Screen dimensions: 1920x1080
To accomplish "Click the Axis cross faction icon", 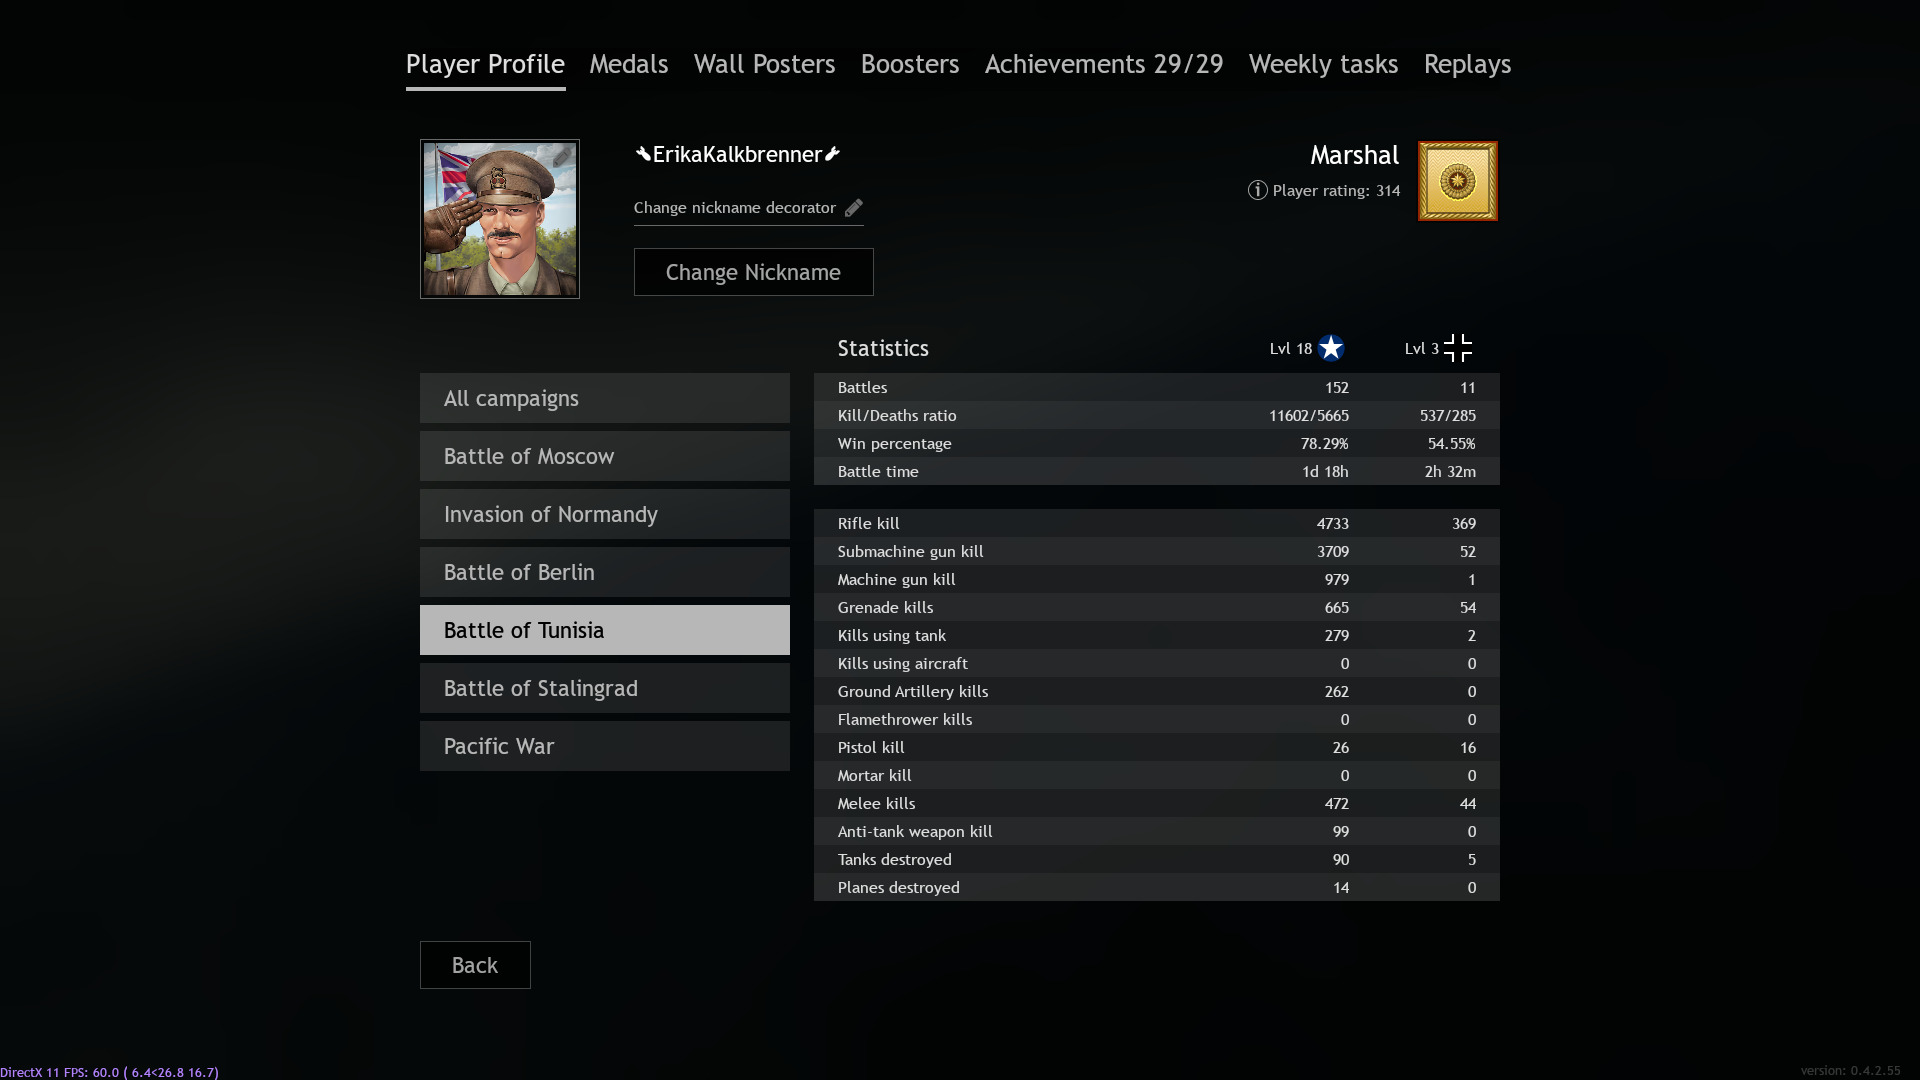I will pos(1458,348).
